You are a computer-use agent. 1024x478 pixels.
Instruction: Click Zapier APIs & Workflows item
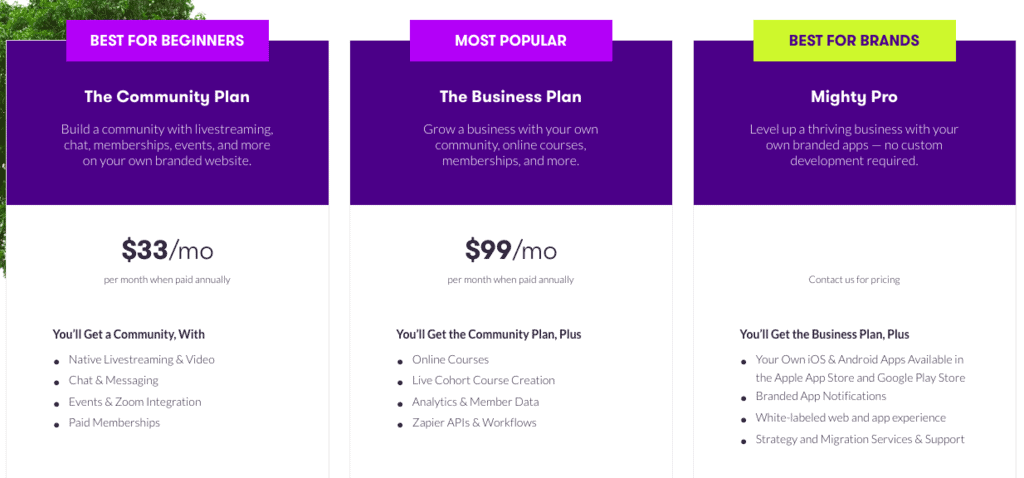tap(474, 423)
